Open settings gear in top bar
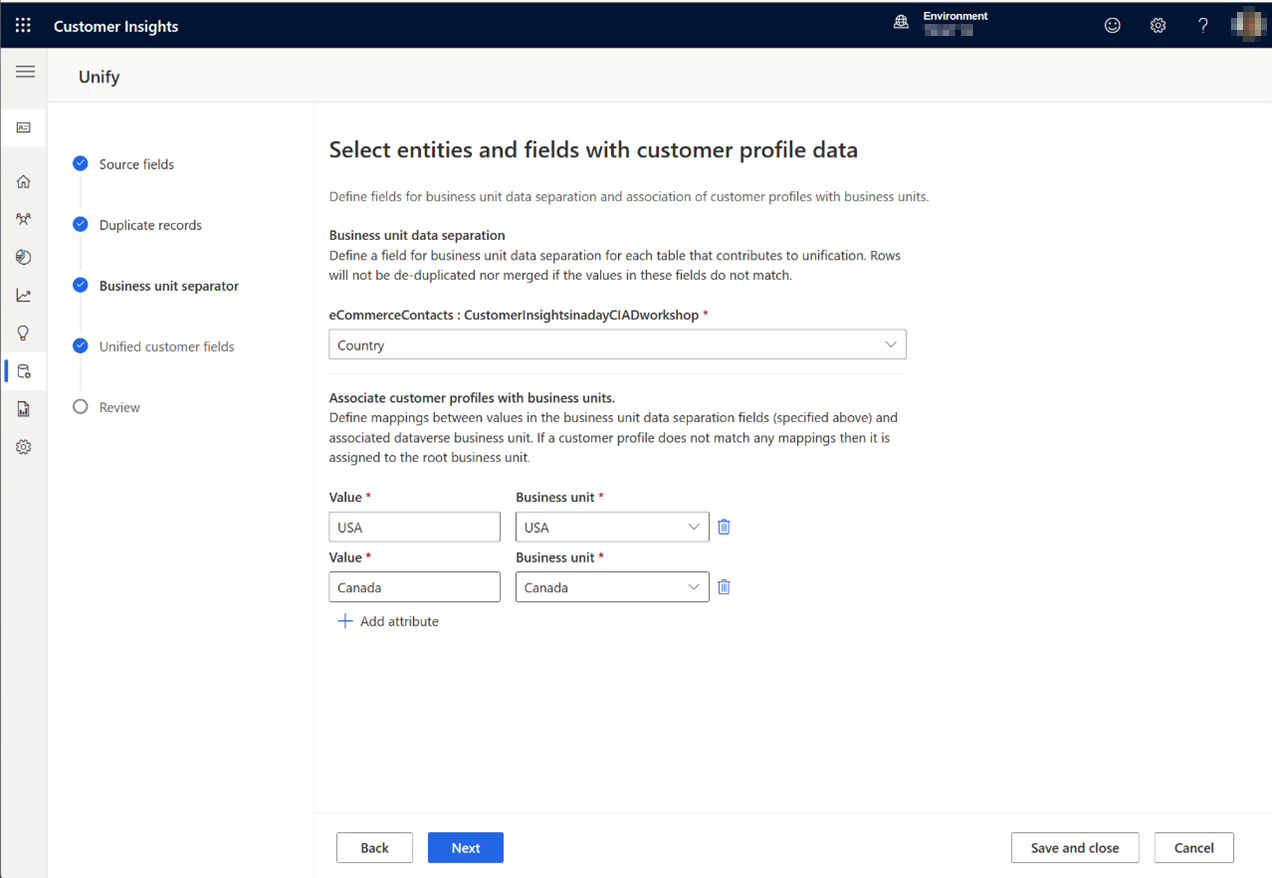 (1158, 26)
